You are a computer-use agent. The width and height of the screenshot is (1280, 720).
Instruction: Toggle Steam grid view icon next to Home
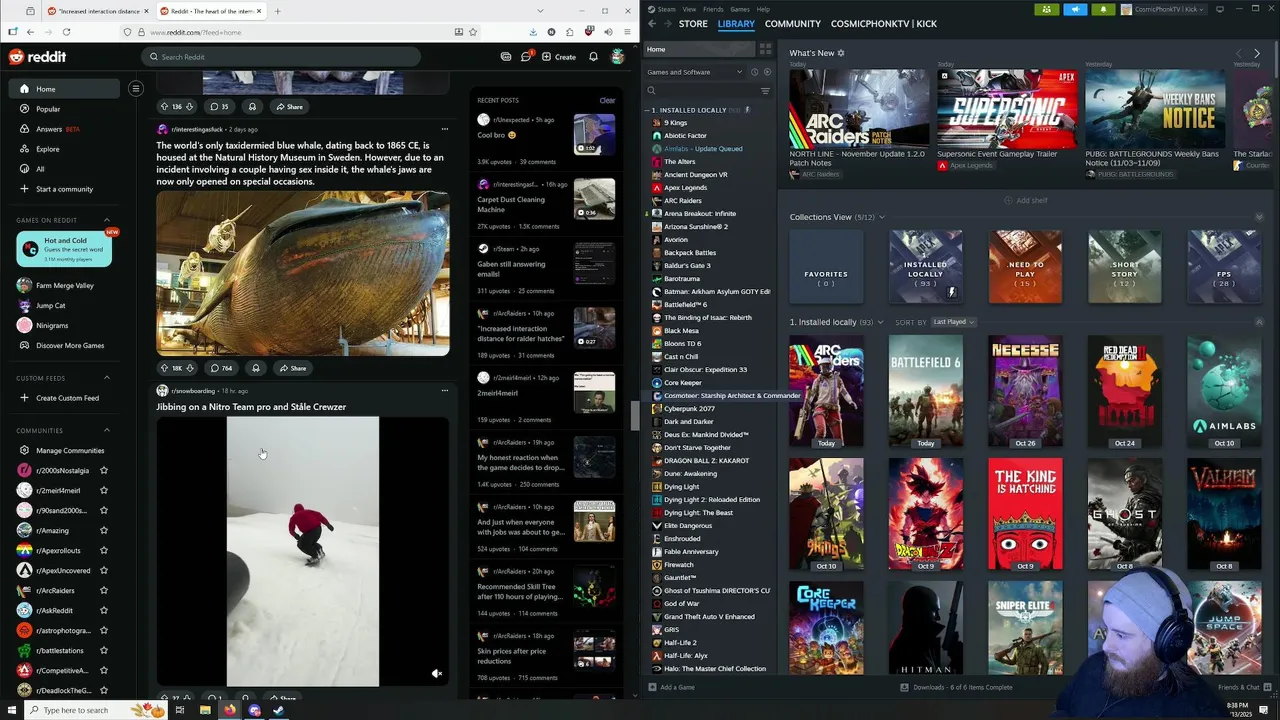(x=765, y=49)
